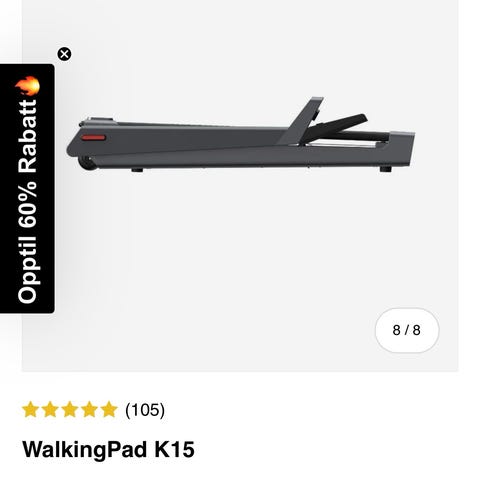
Task: Open the Opptil 60% Rabatt promo banner
Action: click(x=27, y=188)
